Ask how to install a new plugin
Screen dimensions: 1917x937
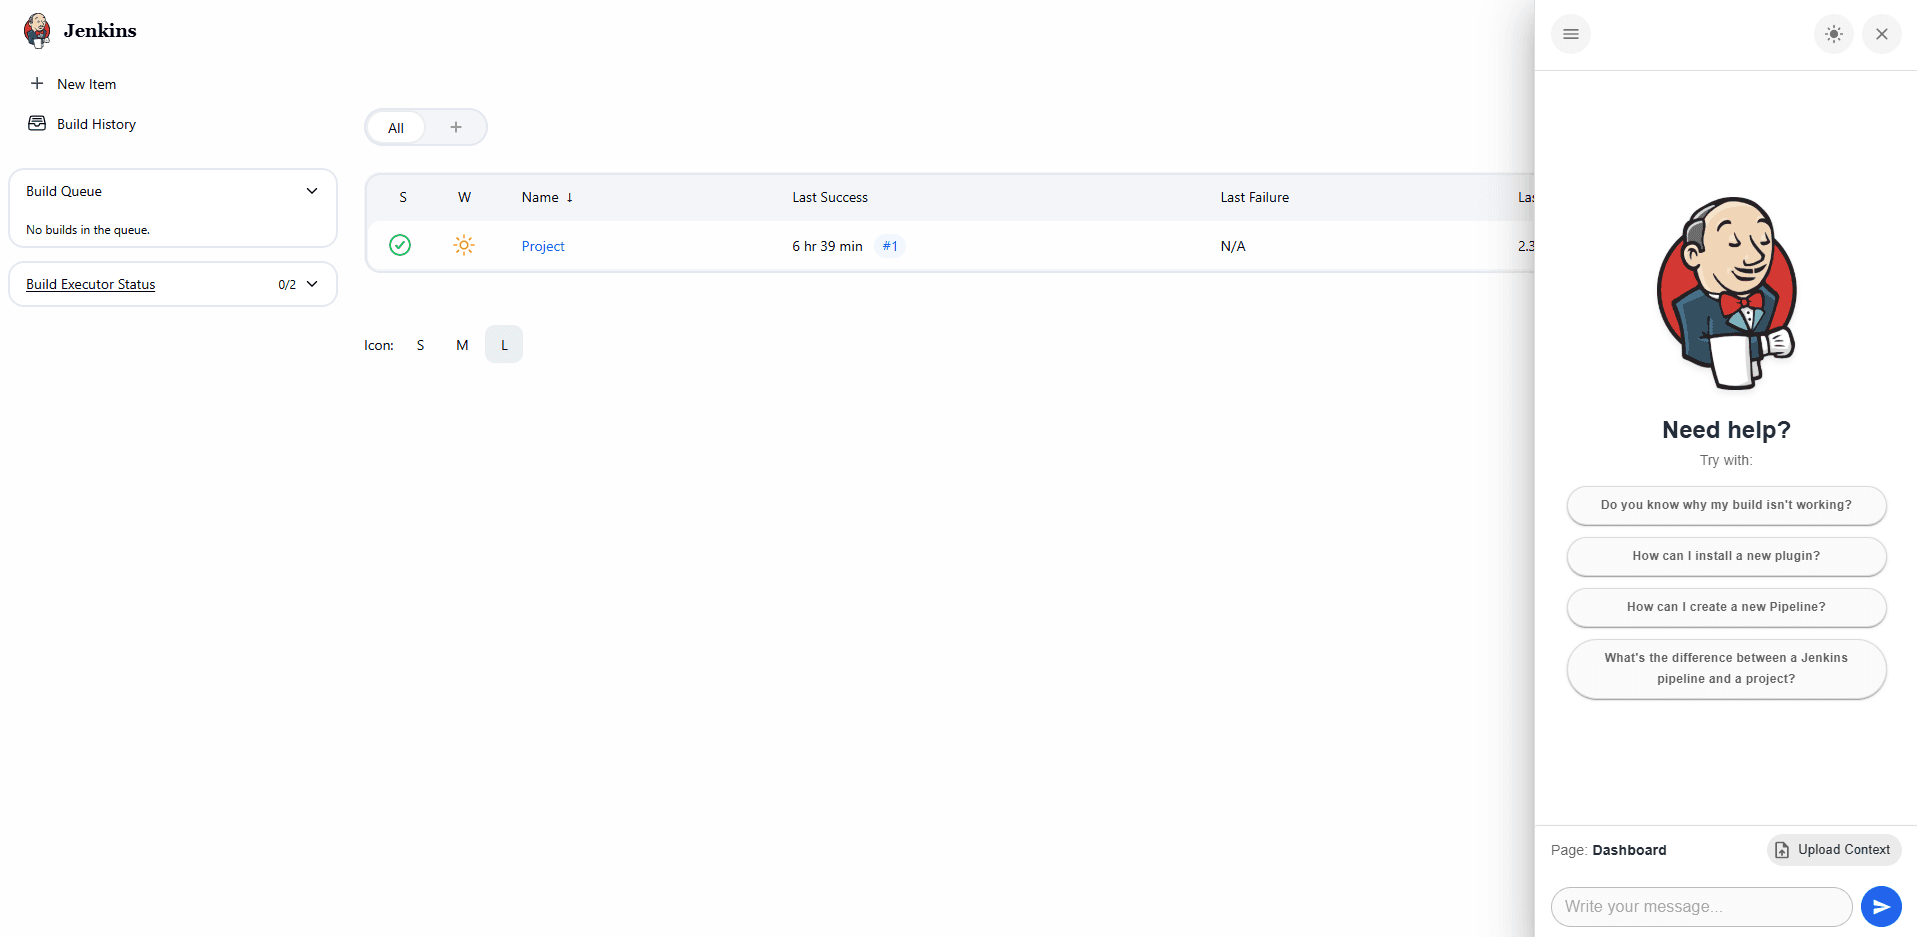1727,556
